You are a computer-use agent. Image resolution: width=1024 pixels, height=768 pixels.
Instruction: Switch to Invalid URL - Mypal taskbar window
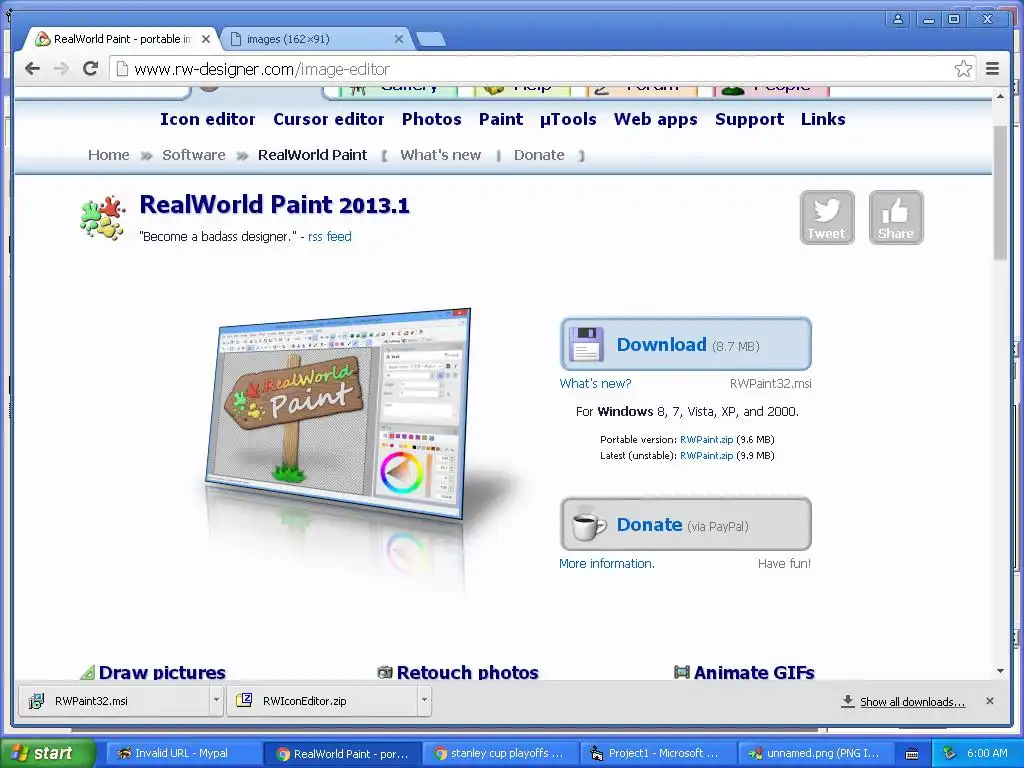[183, 753]
